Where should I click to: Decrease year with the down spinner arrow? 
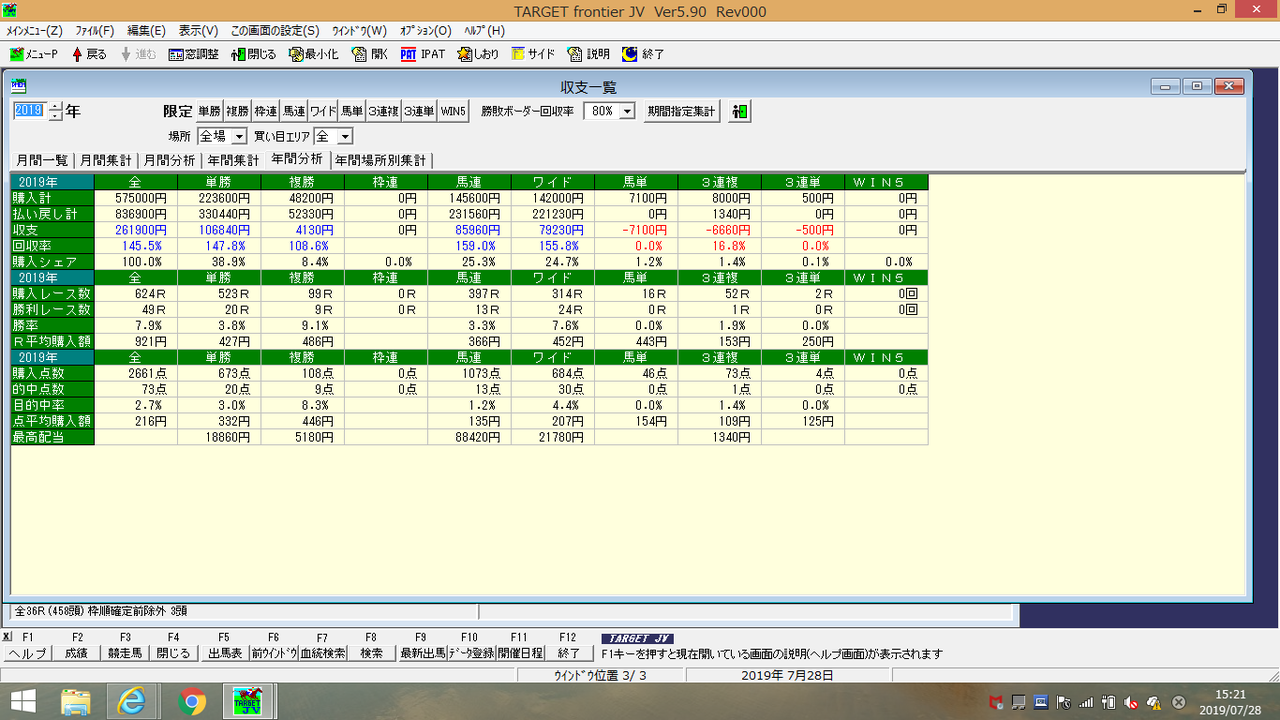click(55, 116)
